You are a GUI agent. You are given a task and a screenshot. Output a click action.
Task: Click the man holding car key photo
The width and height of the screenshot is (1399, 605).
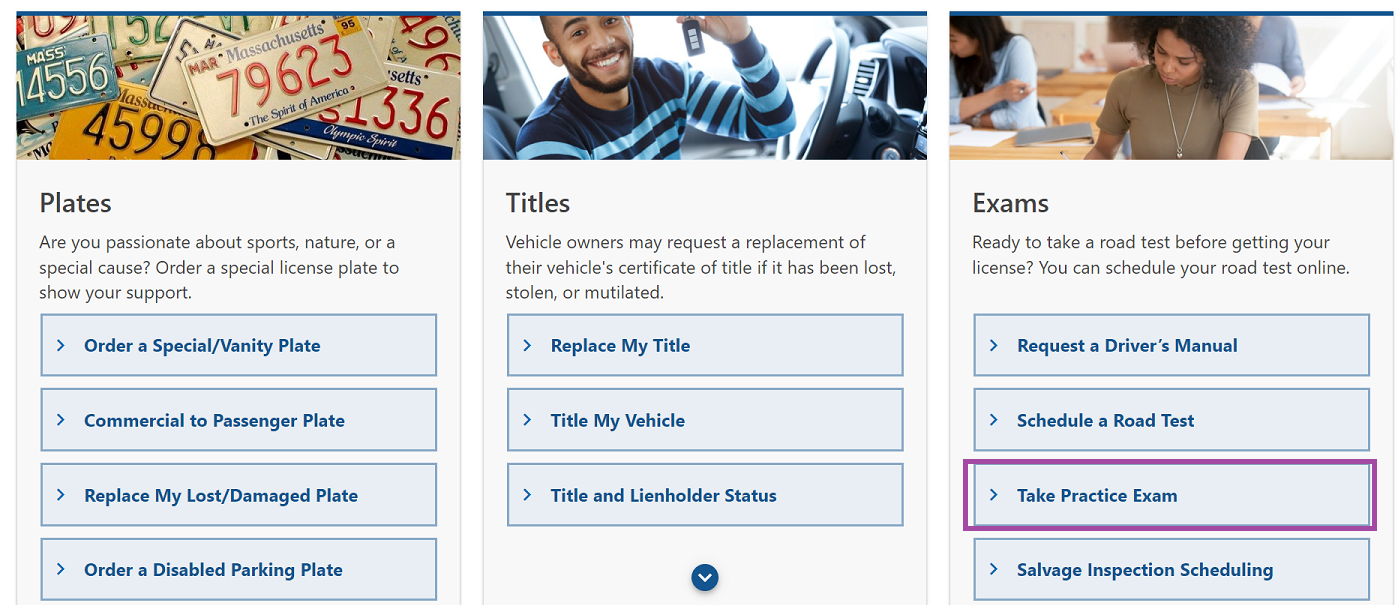click(x=704, y=86)
